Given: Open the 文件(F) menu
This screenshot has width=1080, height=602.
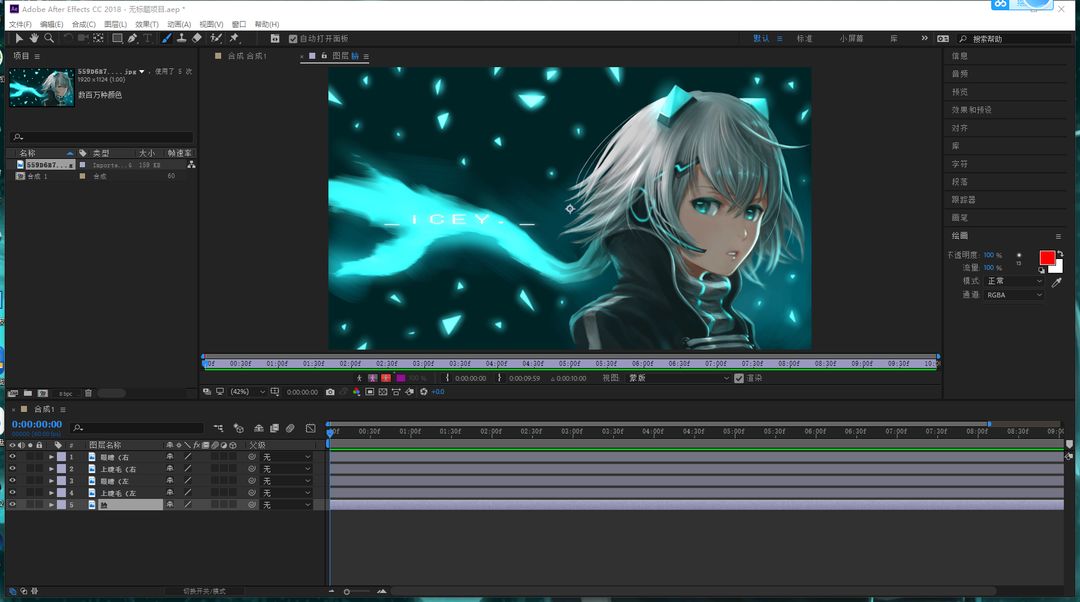Looking at the screenshot, I should click(20, 24).
